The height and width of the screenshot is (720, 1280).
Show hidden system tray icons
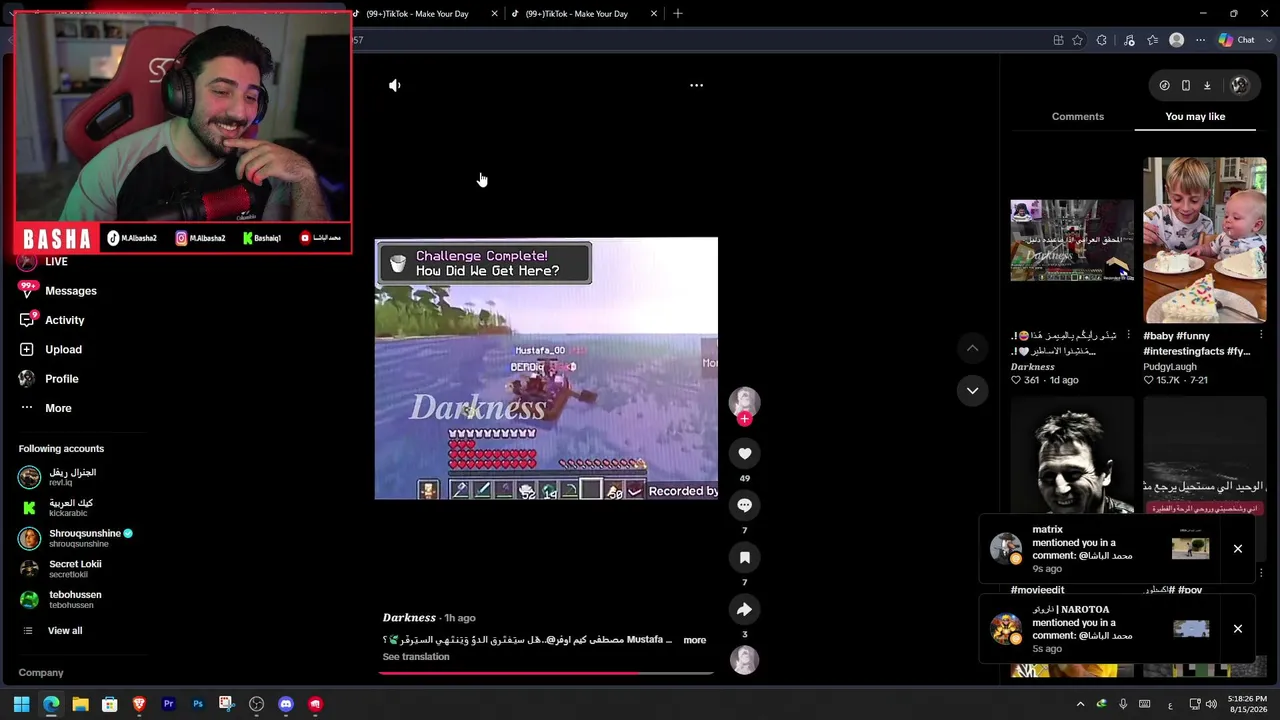[1080, 705]
